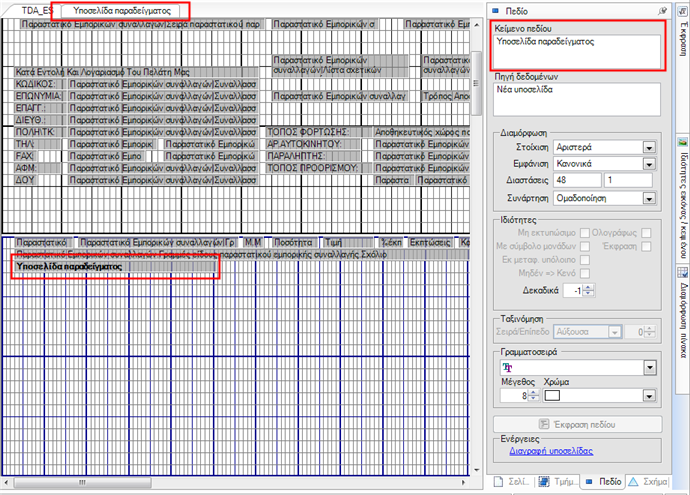
Task: Toggle the Έκφραση checkbox
Action: click(646, 246)
